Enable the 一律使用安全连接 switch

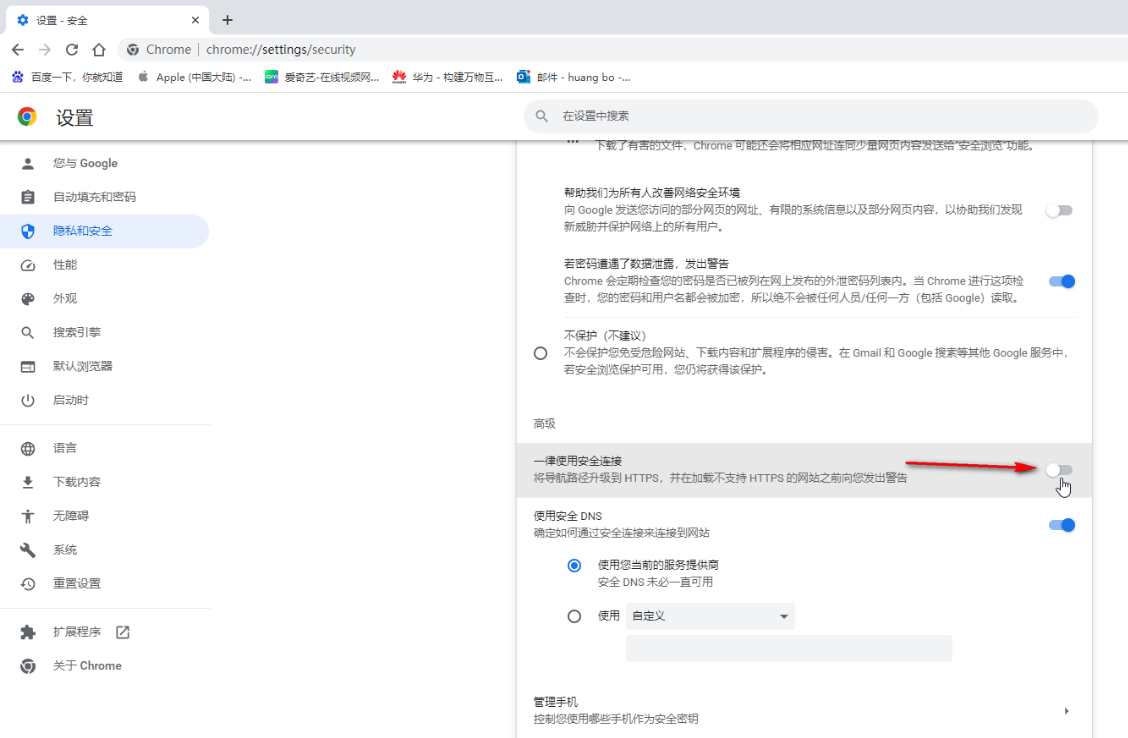point(1060,470)
